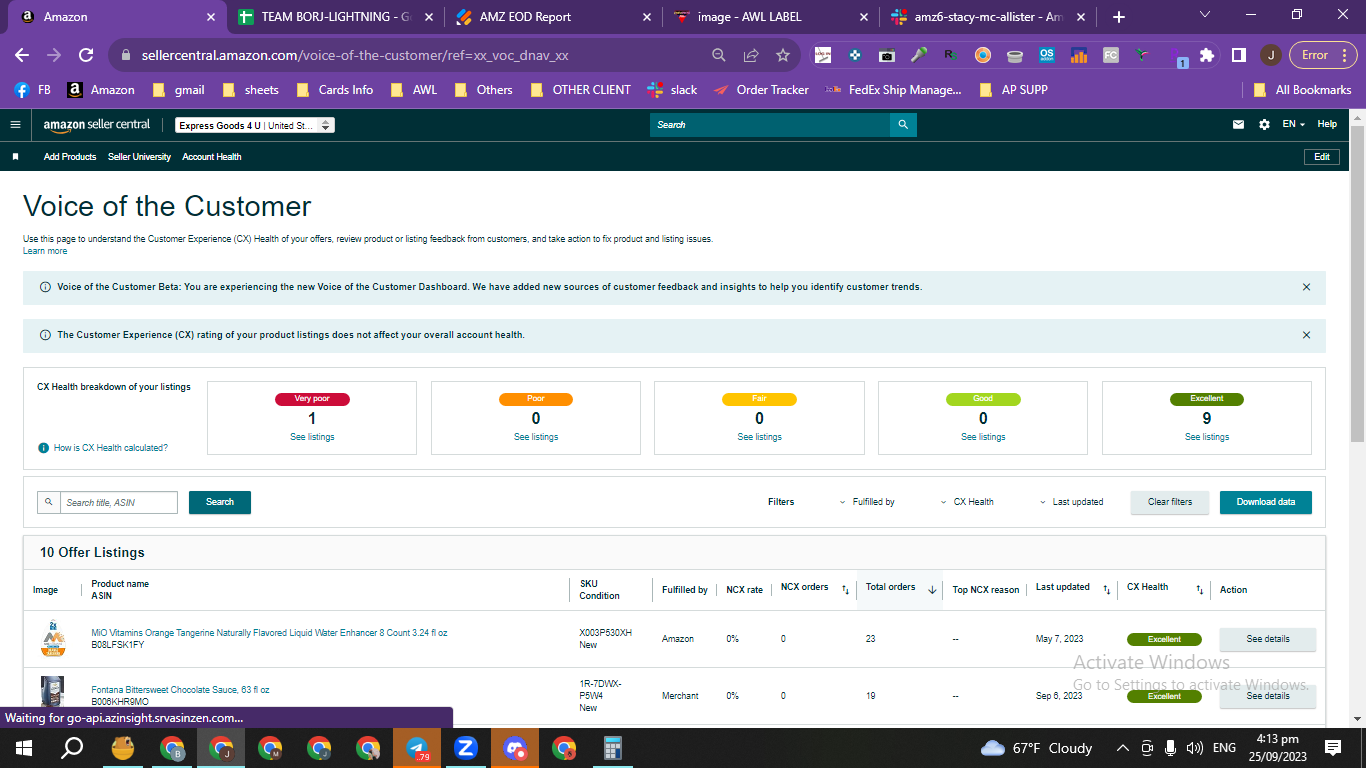
Task: Reload the current page
Action: 86,55
